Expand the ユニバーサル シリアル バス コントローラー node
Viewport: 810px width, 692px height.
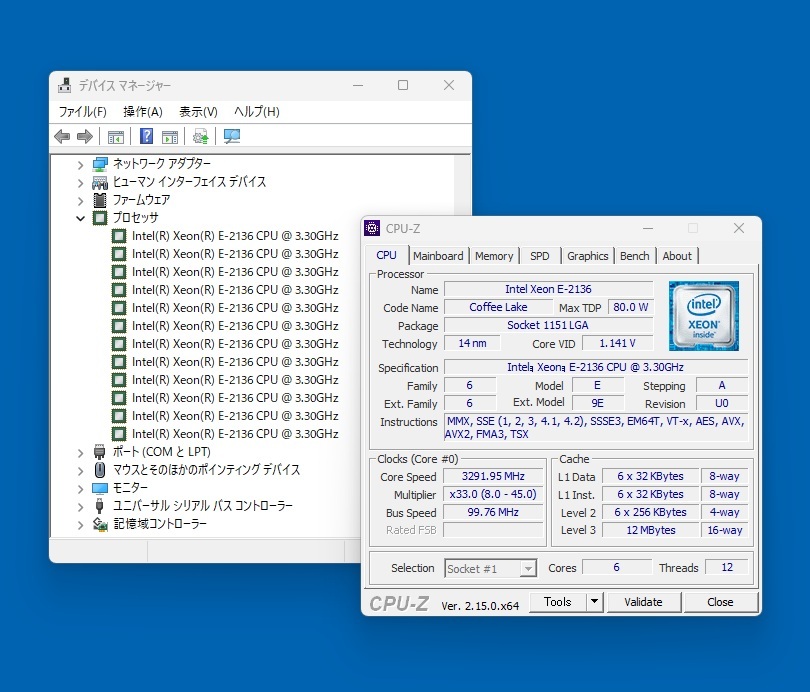pos(80,507)
